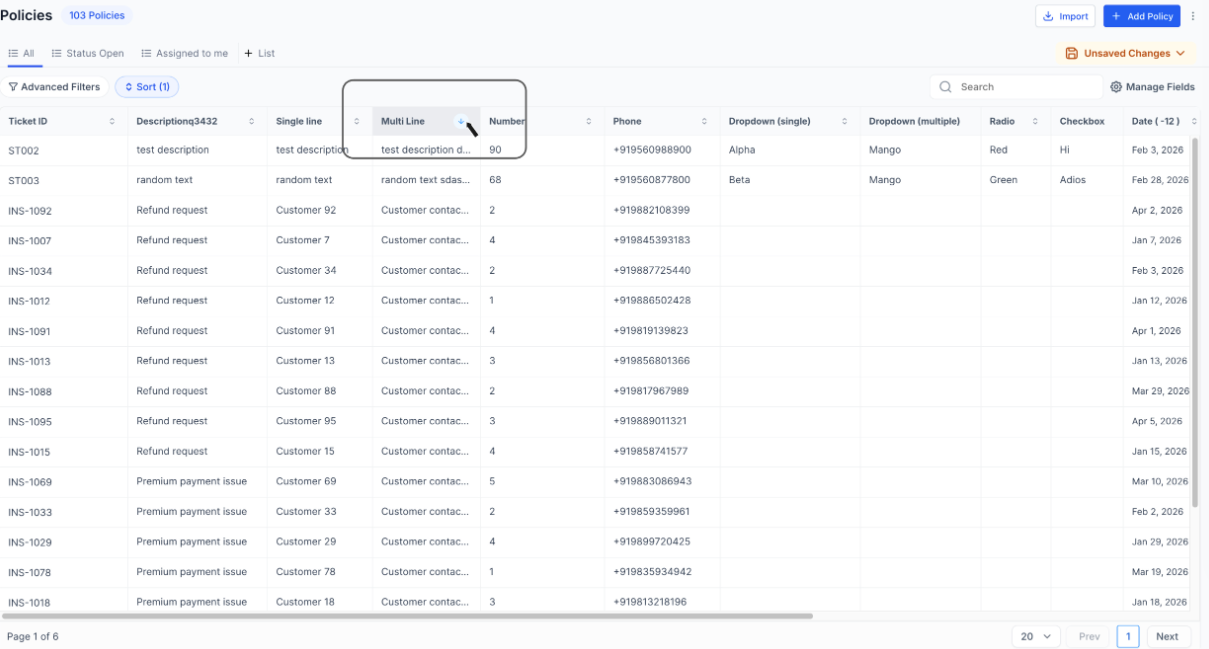Click sort icon in Descriptionq3432 column header

(x=251, y=121)
